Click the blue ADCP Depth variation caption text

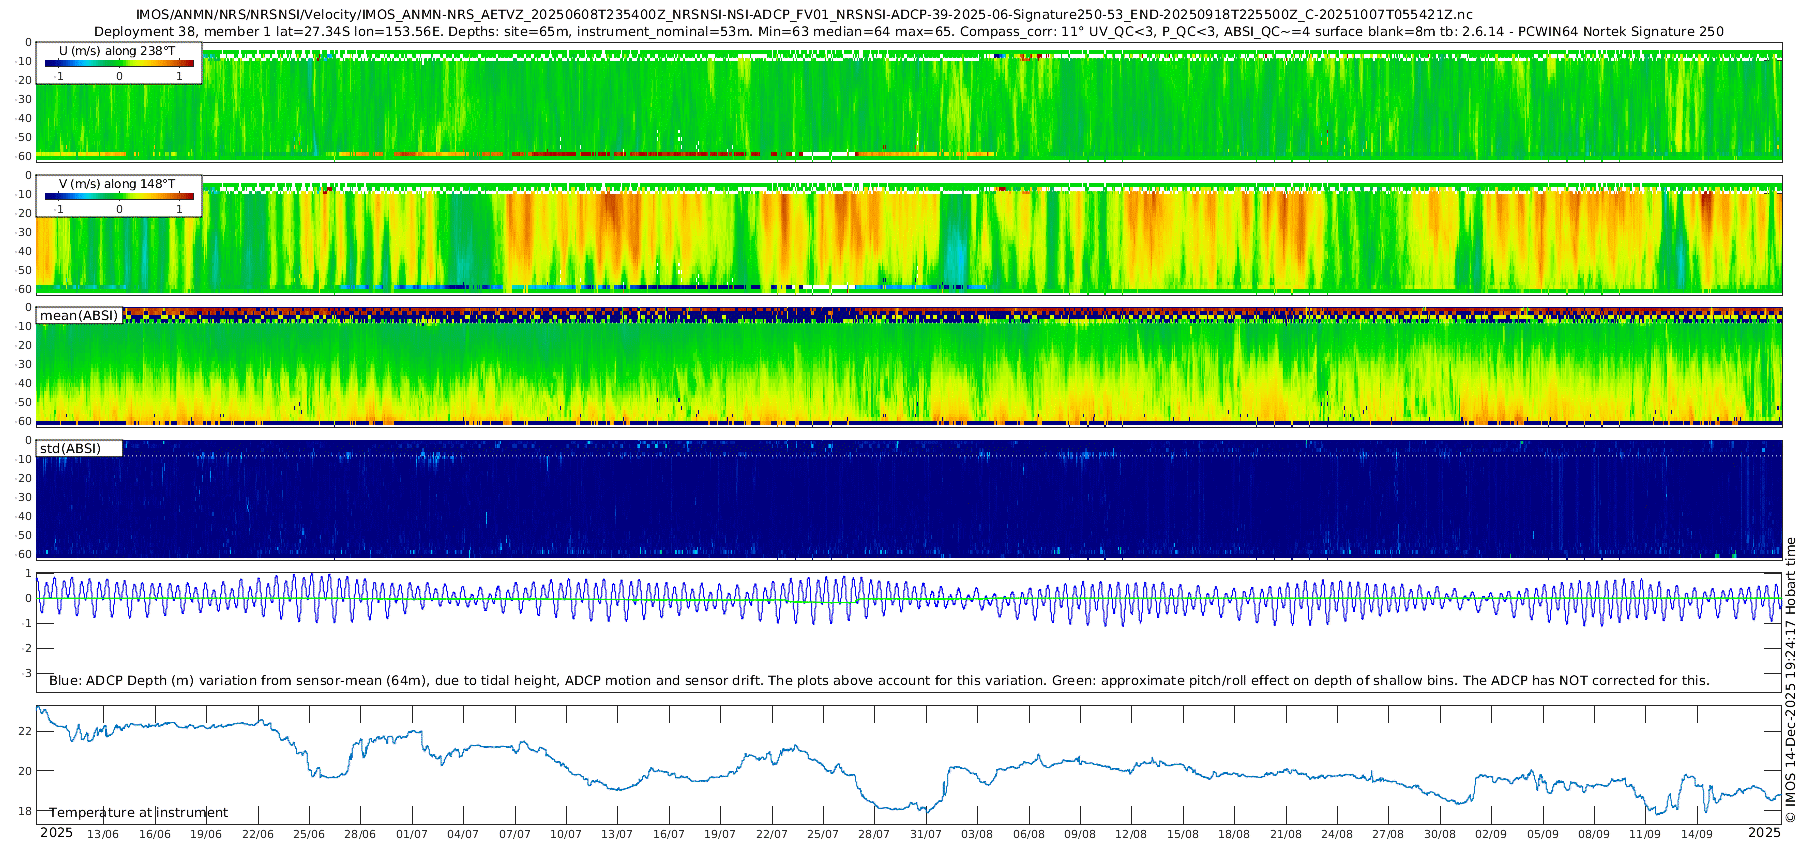(x=879, y=681)
